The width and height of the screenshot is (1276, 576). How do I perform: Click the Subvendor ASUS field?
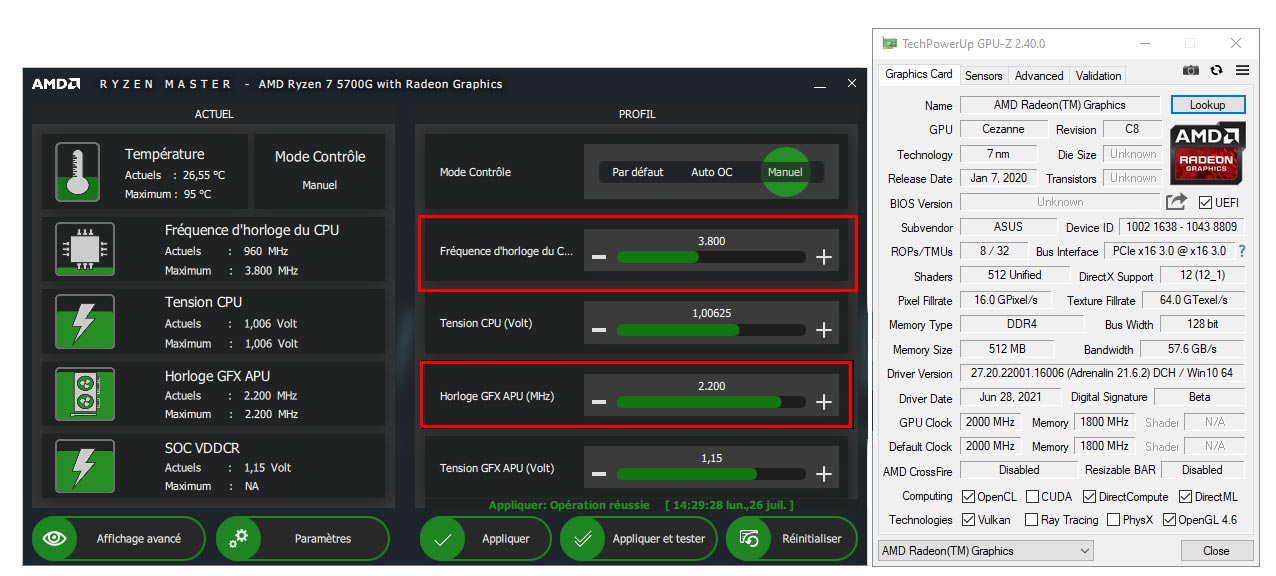pyautogui.click(x=1008, y=227)
